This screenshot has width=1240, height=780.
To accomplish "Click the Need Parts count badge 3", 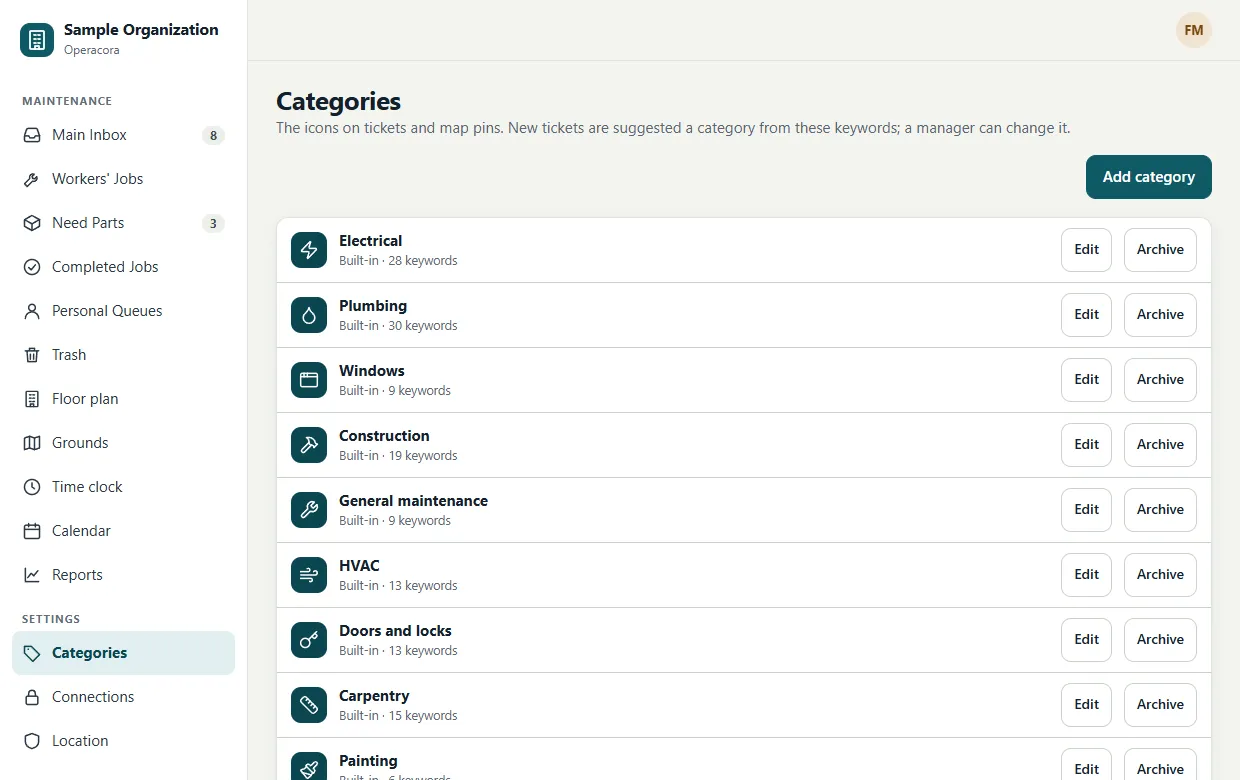I will point(212,223).
